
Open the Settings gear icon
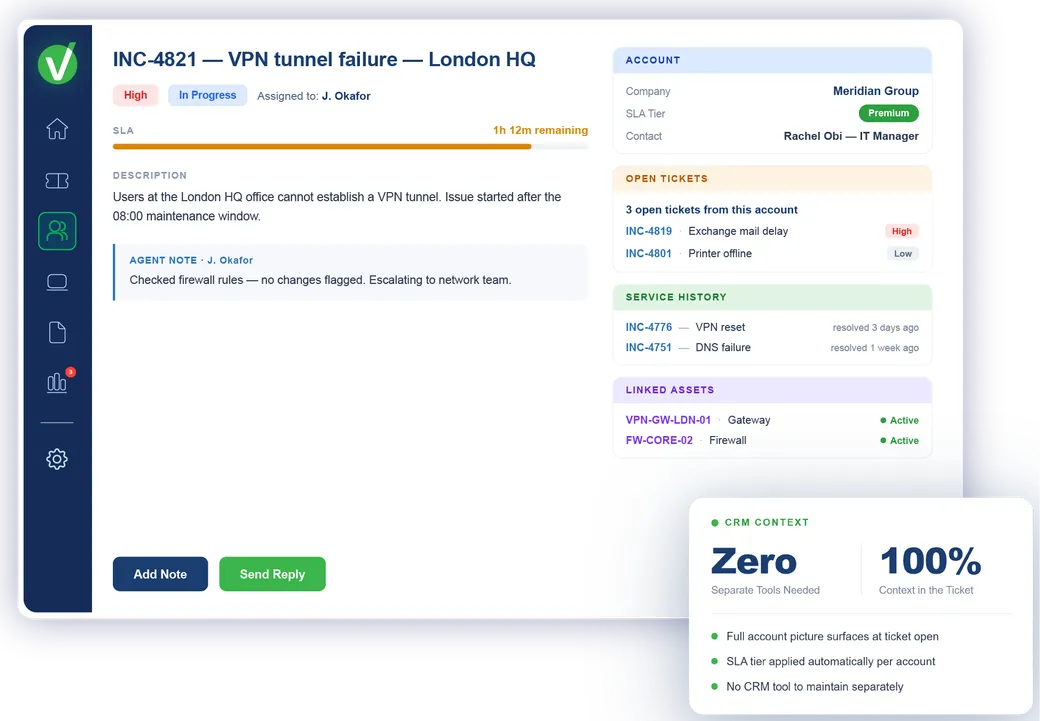tap(57, 459)
